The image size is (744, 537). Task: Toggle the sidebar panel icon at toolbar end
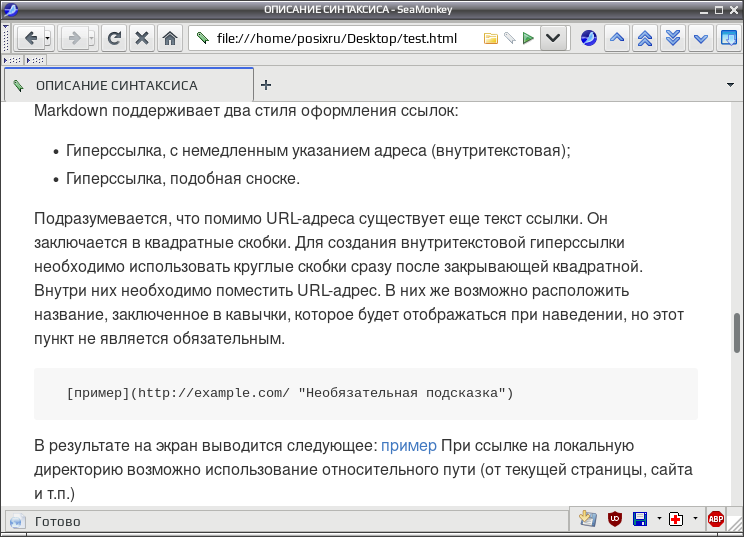coord(728,38)
